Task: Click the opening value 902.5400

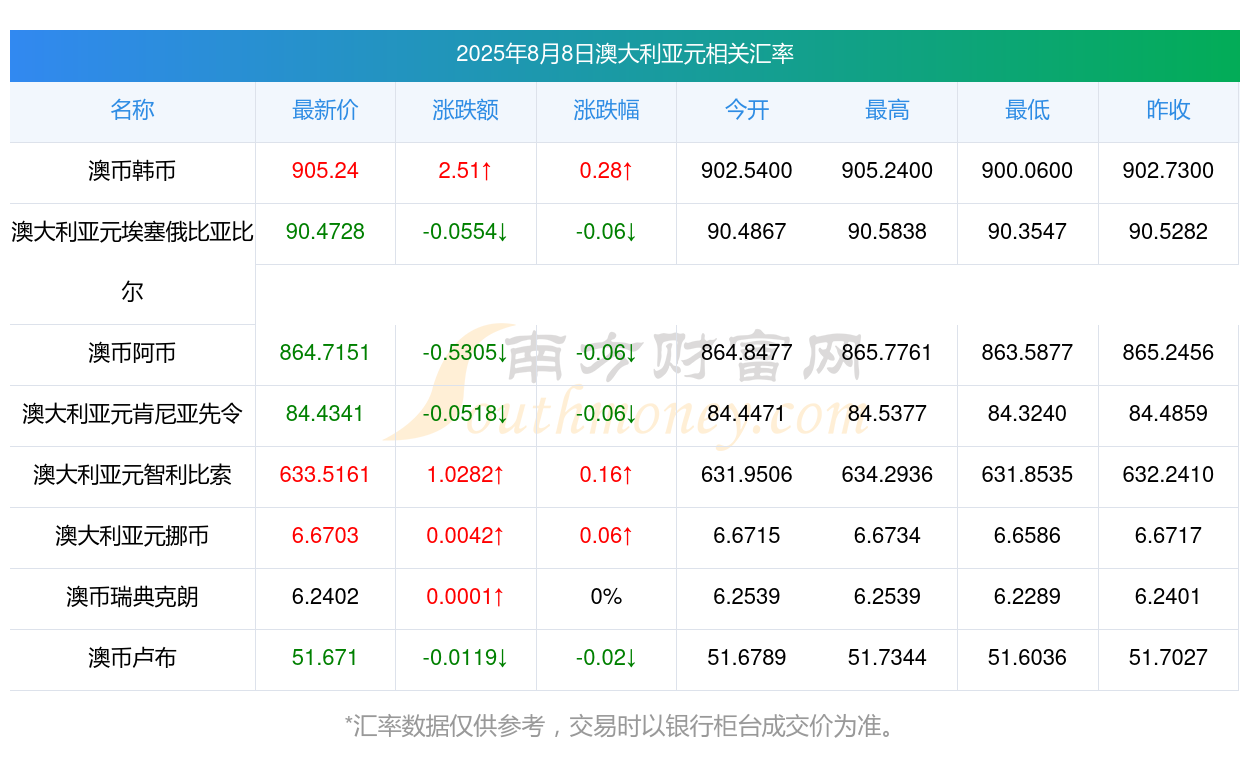Action: click(x=747, y=171)
